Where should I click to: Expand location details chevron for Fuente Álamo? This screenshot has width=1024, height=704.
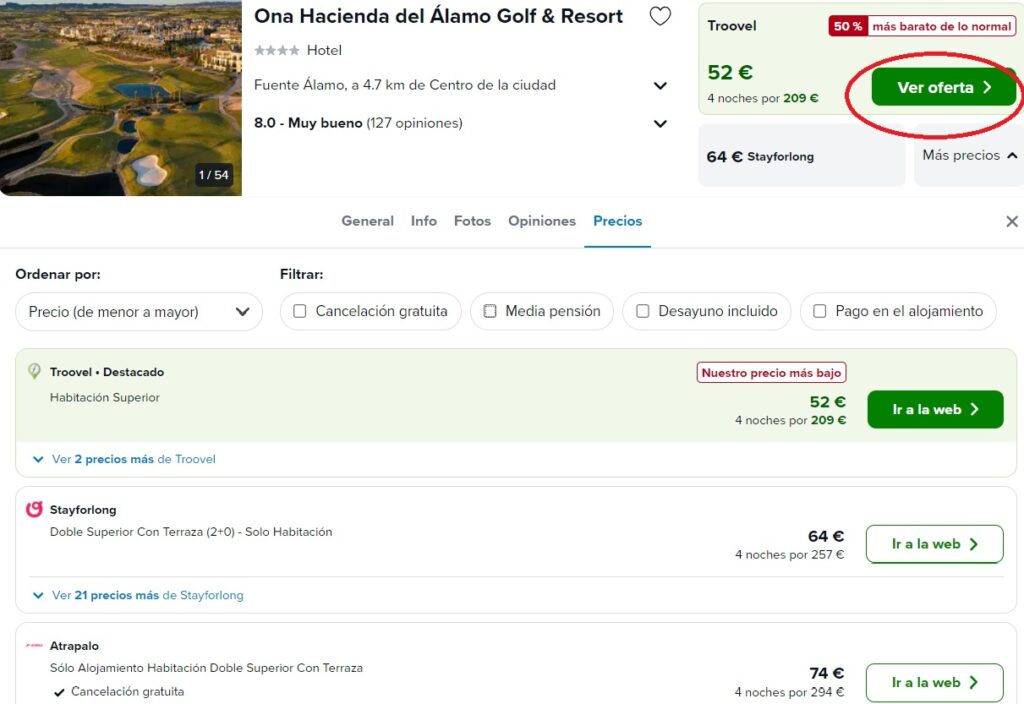tap(660, 86)
